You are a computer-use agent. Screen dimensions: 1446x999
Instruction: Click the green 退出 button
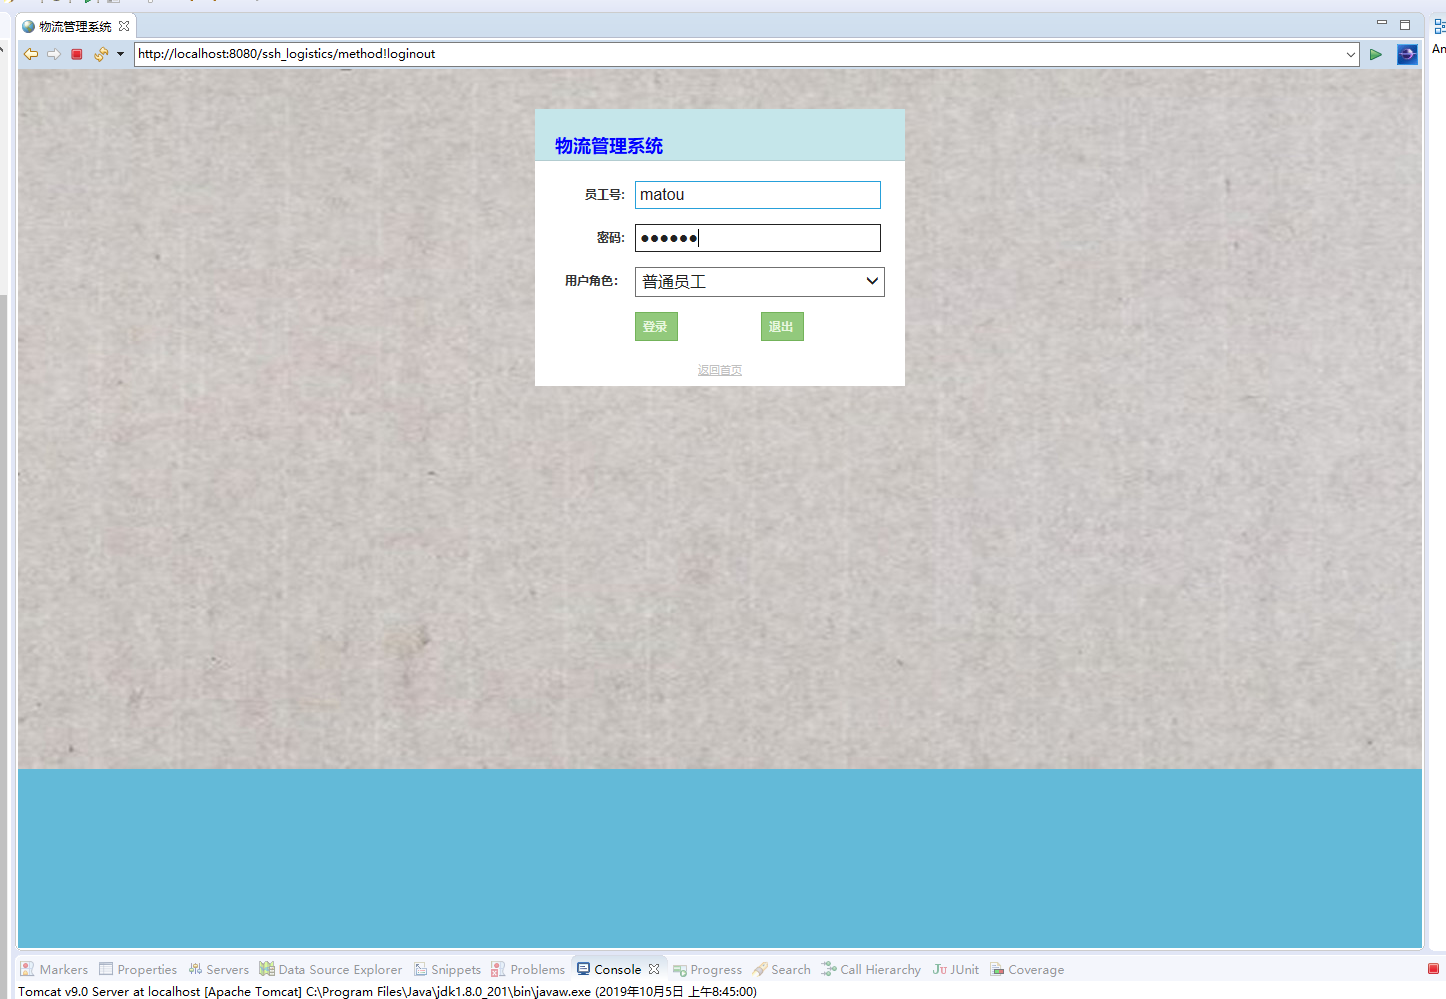point(782,327)
